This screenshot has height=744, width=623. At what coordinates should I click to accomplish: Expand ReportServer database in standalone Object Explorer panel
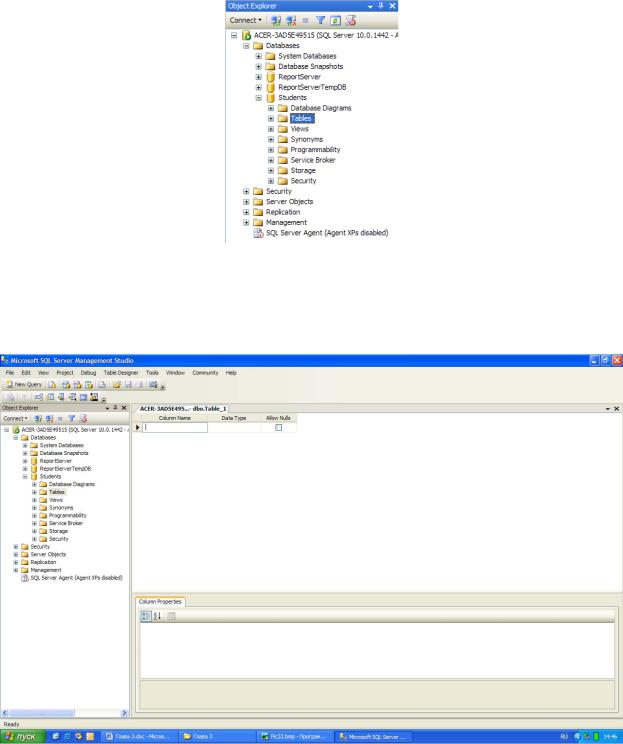259,77
